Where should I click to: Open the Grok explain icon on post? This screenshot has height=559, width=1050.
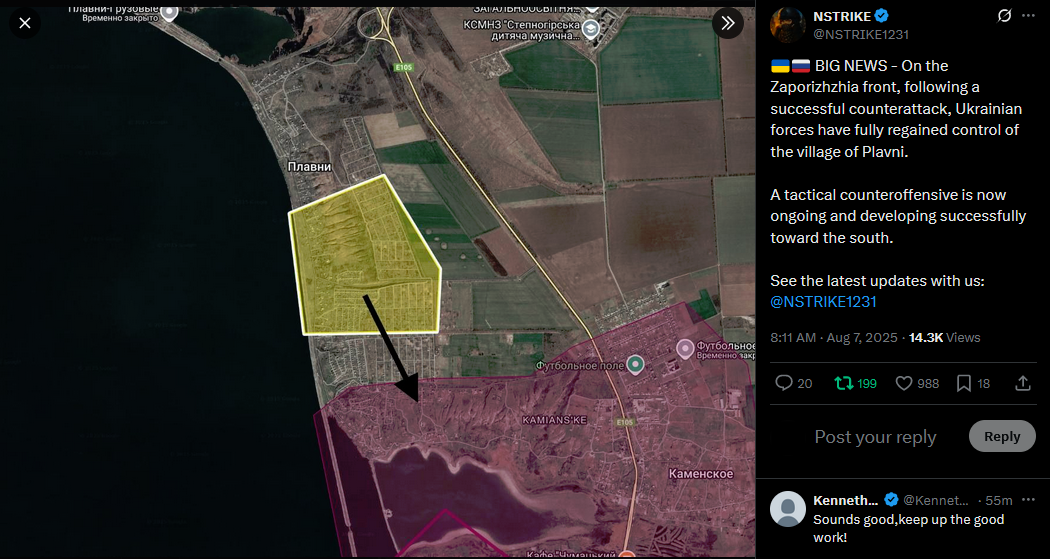click(1004, 16)
